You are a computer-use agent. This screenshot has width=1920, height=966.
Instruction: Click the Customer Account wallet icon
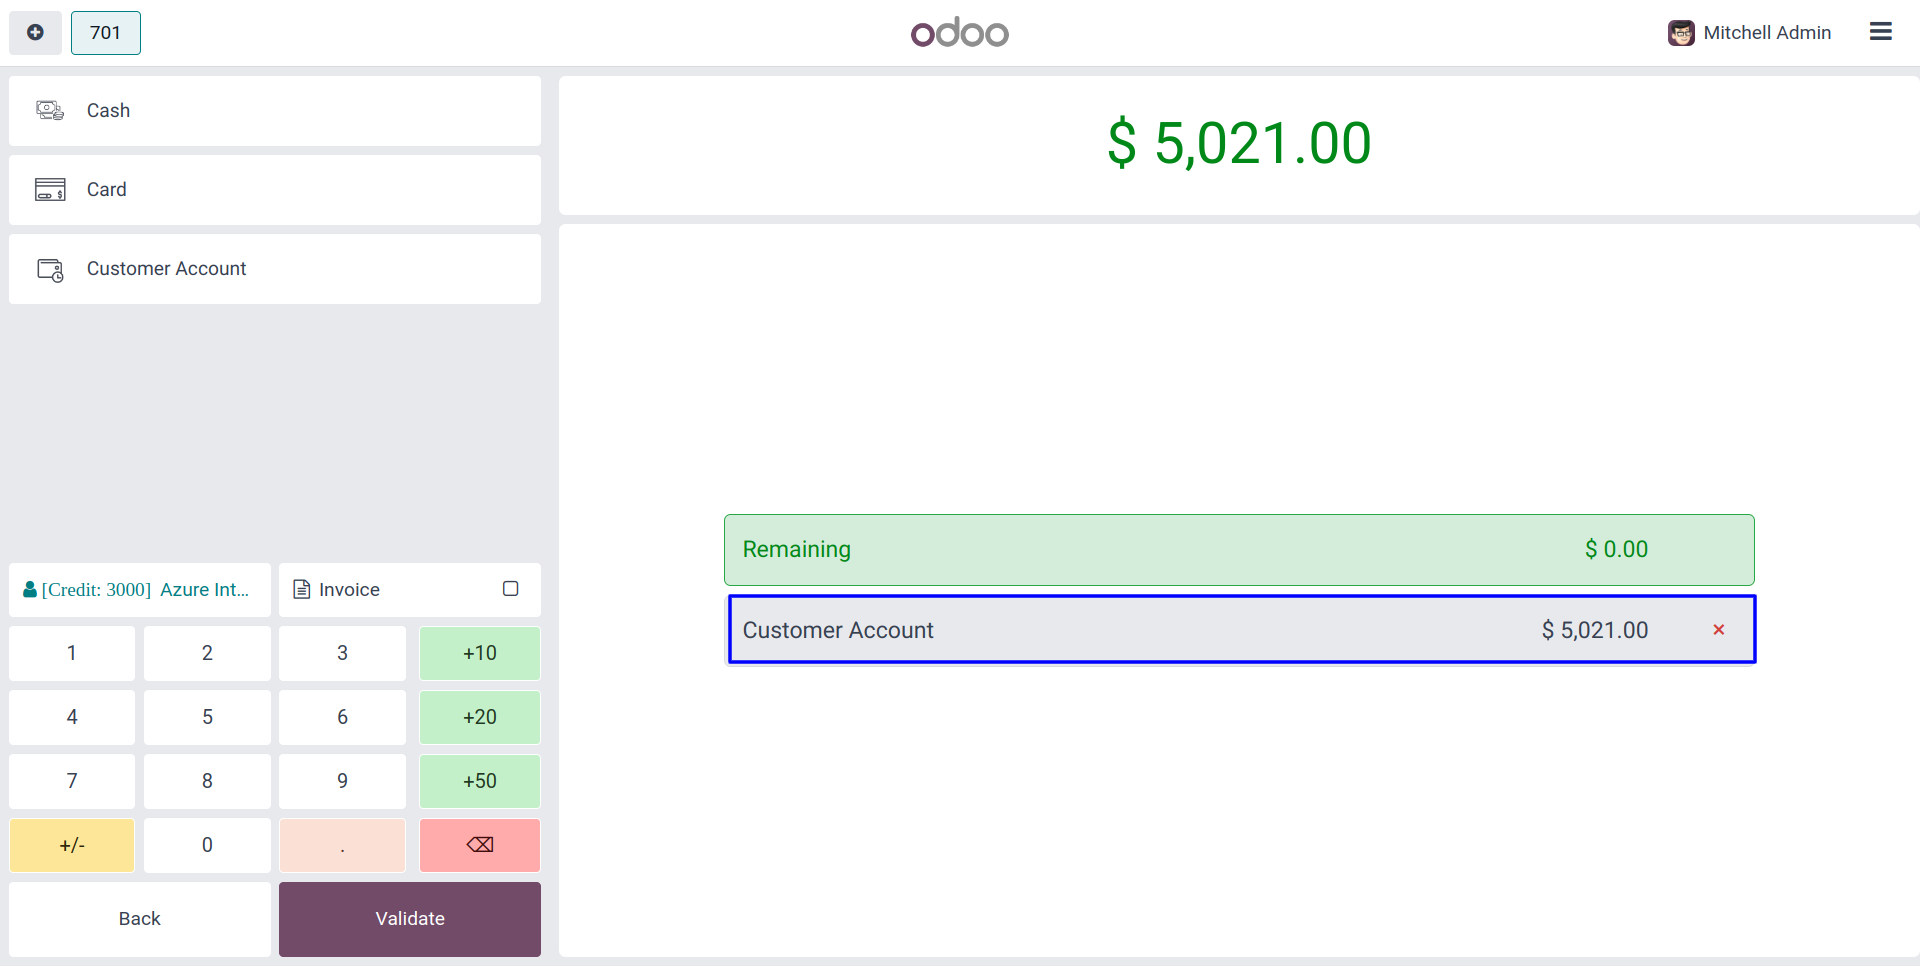(50, 270)
